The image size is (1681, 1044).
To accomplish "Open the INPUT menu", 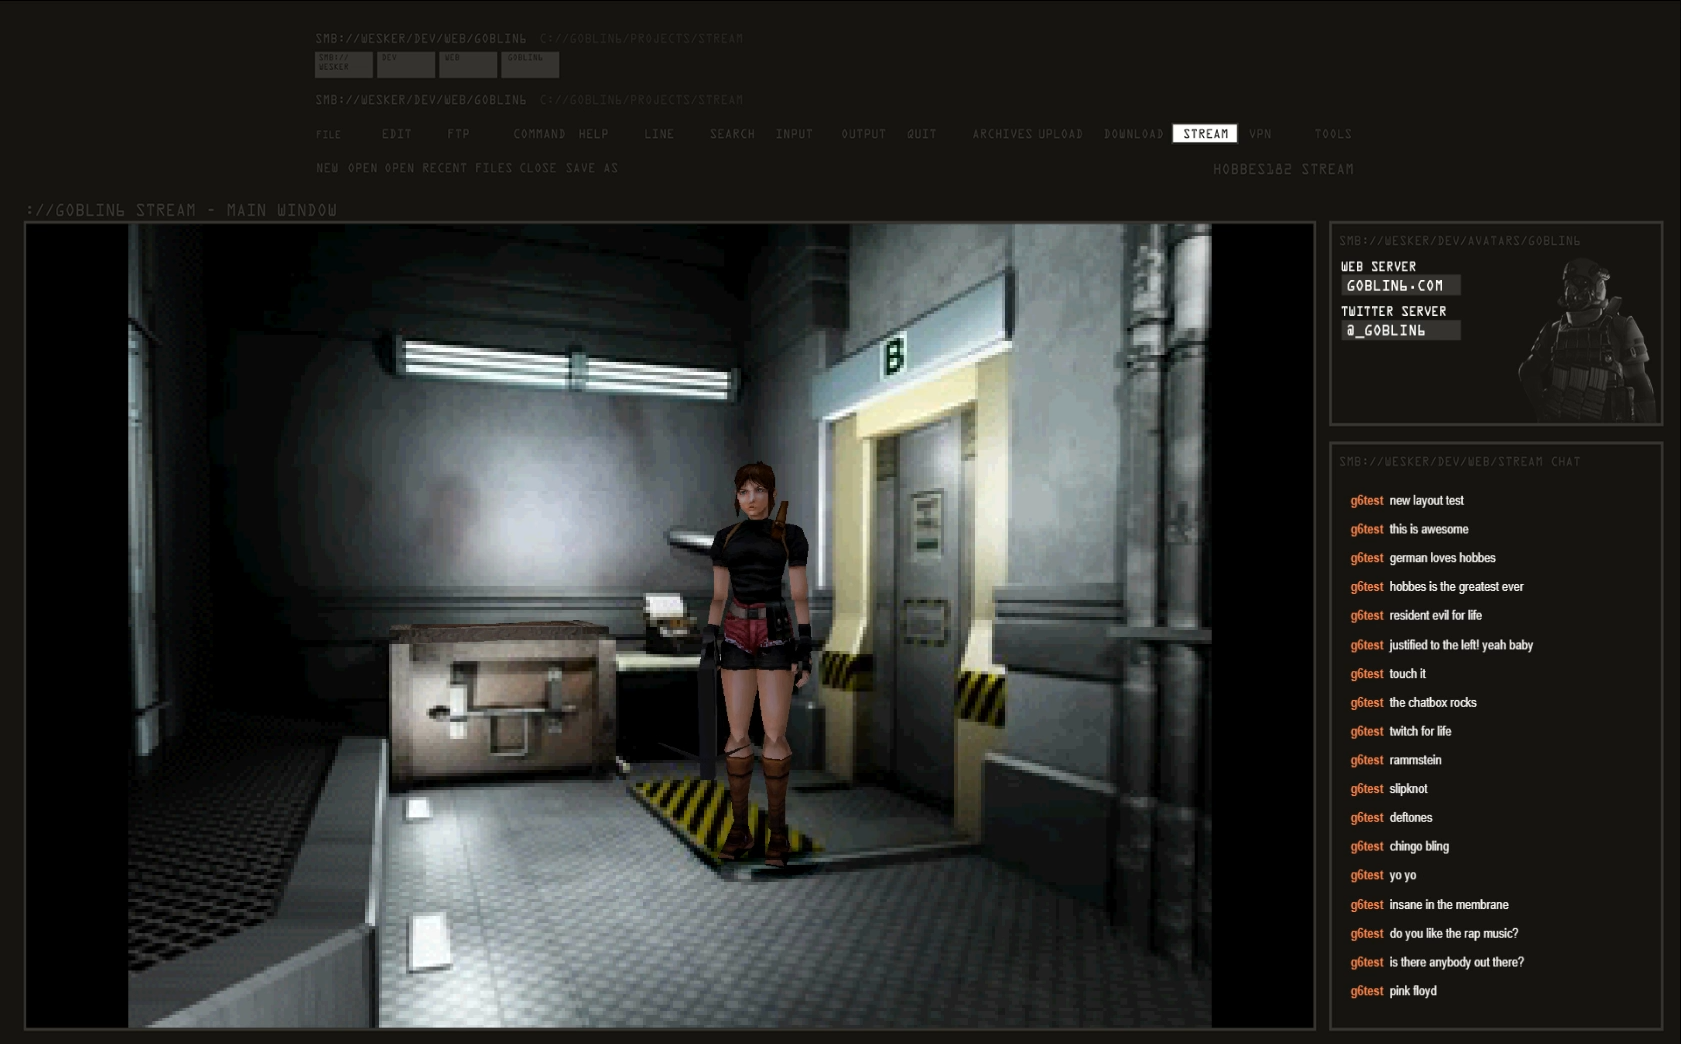I will pyautogui.click(x=794, y=134).
